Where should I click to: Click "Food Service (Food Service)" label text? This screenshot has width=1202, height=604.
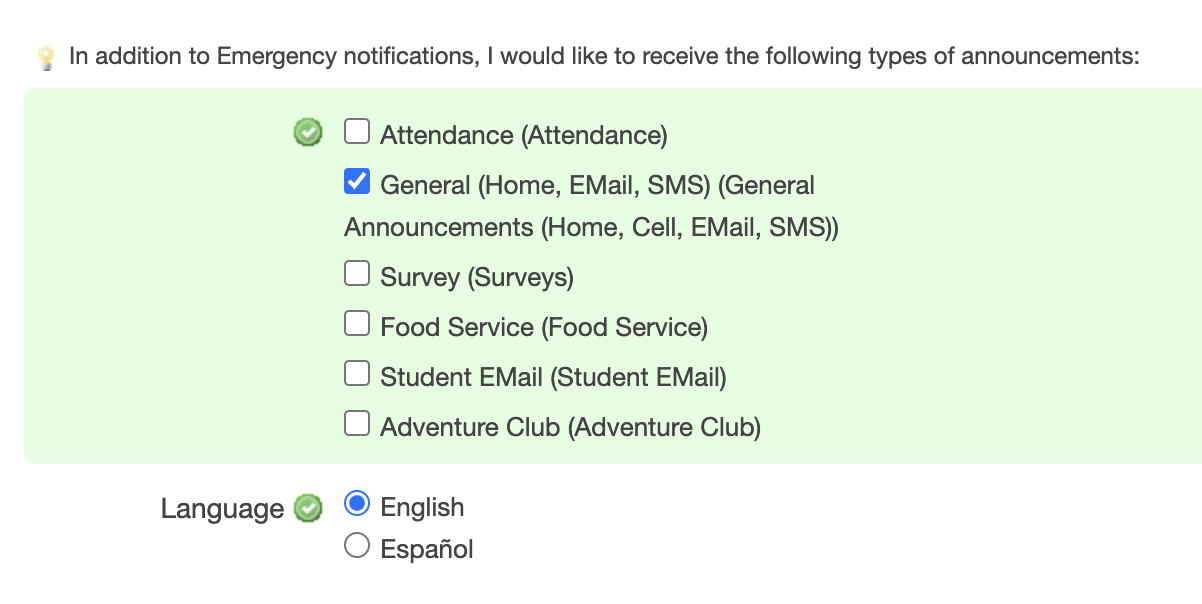click(x=544, y=327)
